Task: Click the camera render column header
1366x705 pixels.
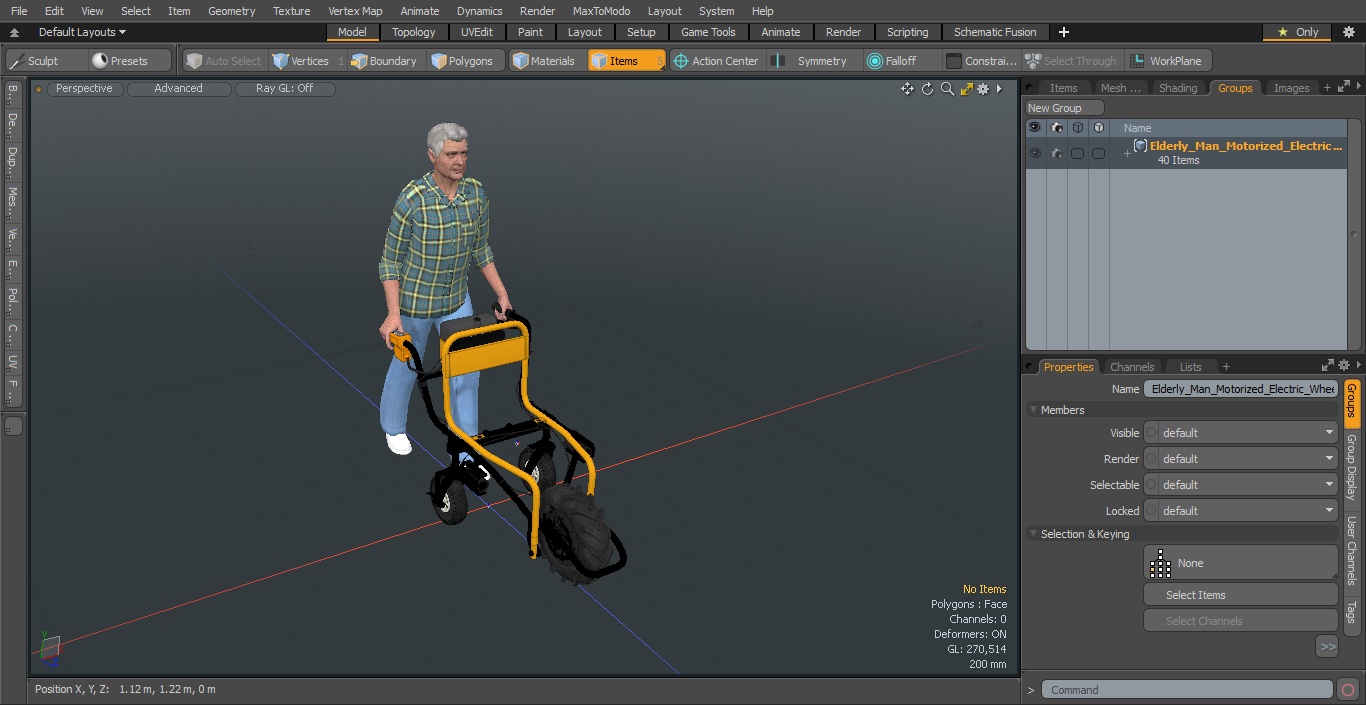Action: (x=1057, y=128)
